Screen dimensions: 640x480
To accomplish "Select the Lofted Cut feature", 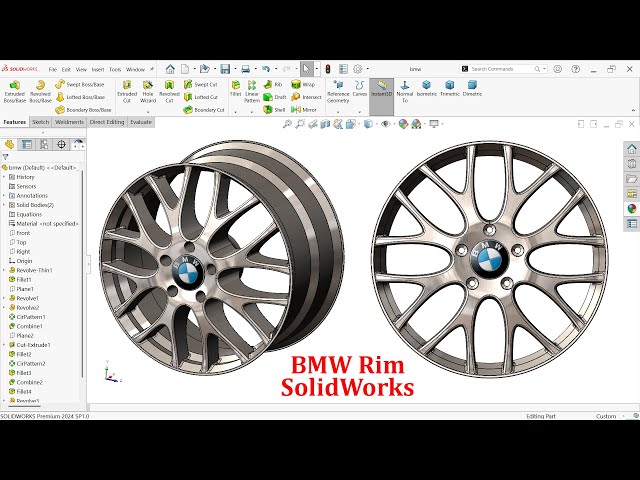I will [200, 97].
